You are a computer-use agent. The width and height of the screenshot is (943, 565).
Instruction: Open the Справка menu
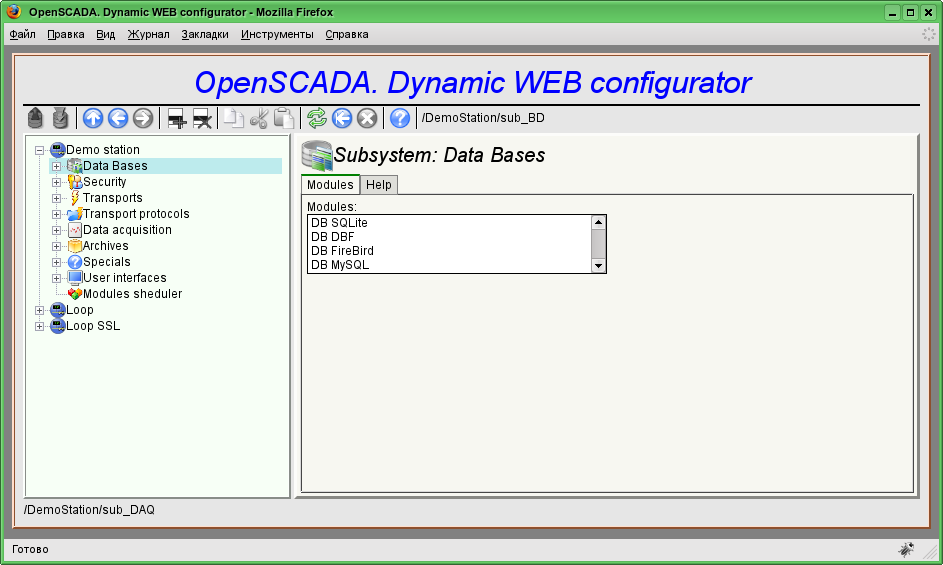[347, 34]
